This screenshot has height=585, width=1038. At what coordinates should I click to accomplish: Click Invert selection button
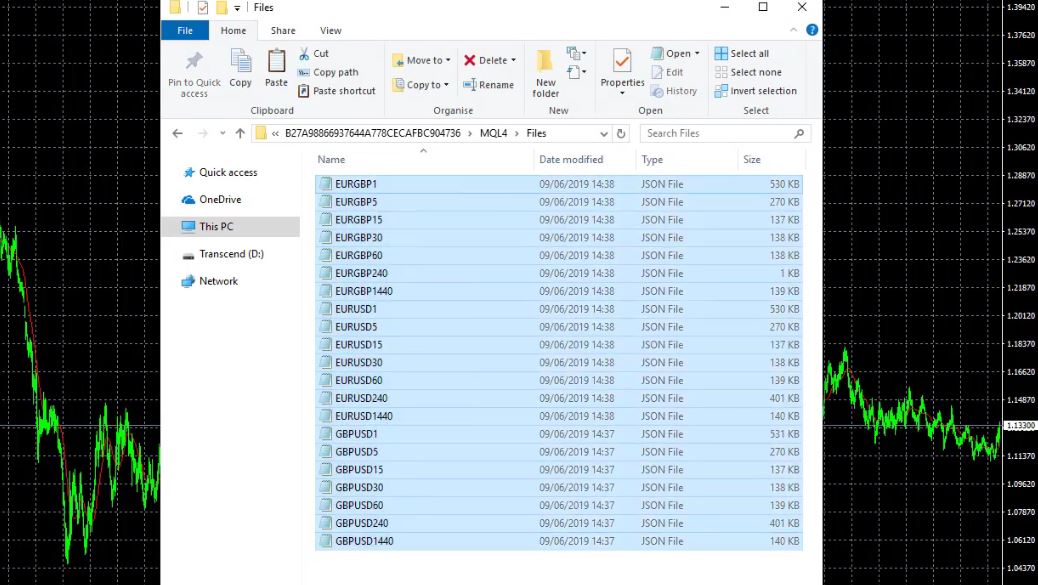pyautogui.click(x=755, y=91)
